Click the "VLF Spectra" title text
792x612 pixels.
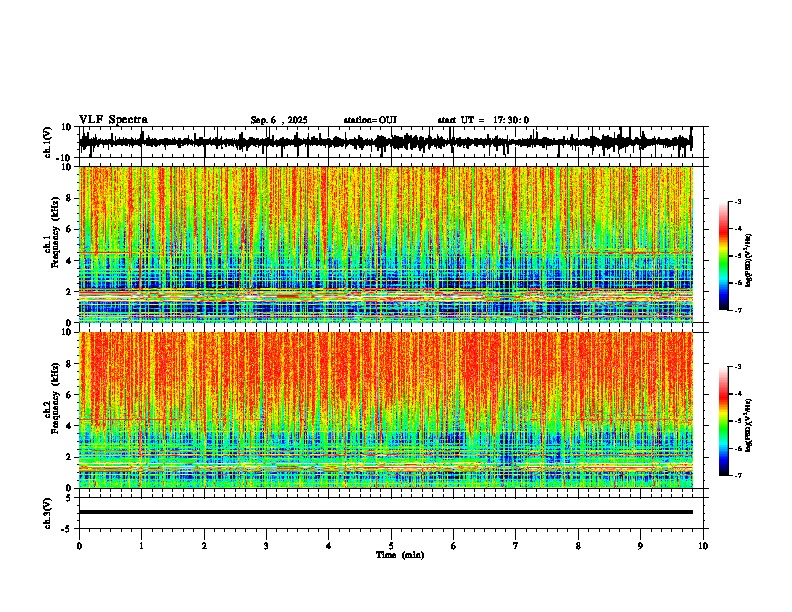point(113,120)
